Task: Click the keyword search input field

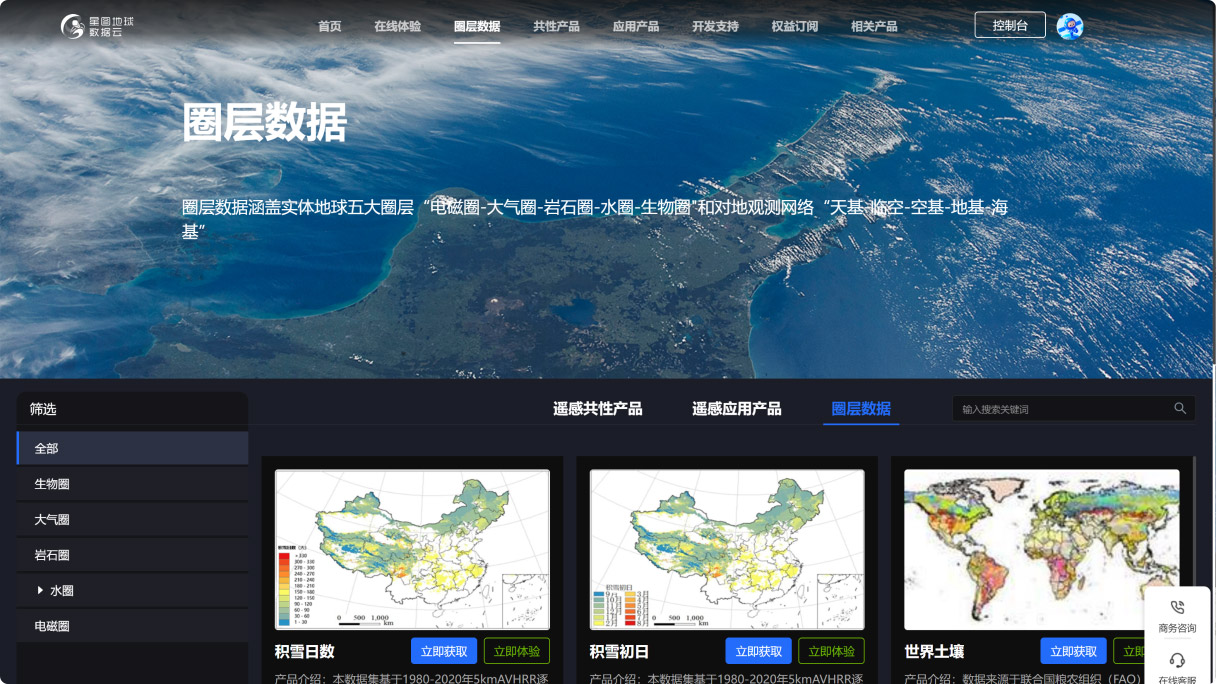Action: point(1060,409)
